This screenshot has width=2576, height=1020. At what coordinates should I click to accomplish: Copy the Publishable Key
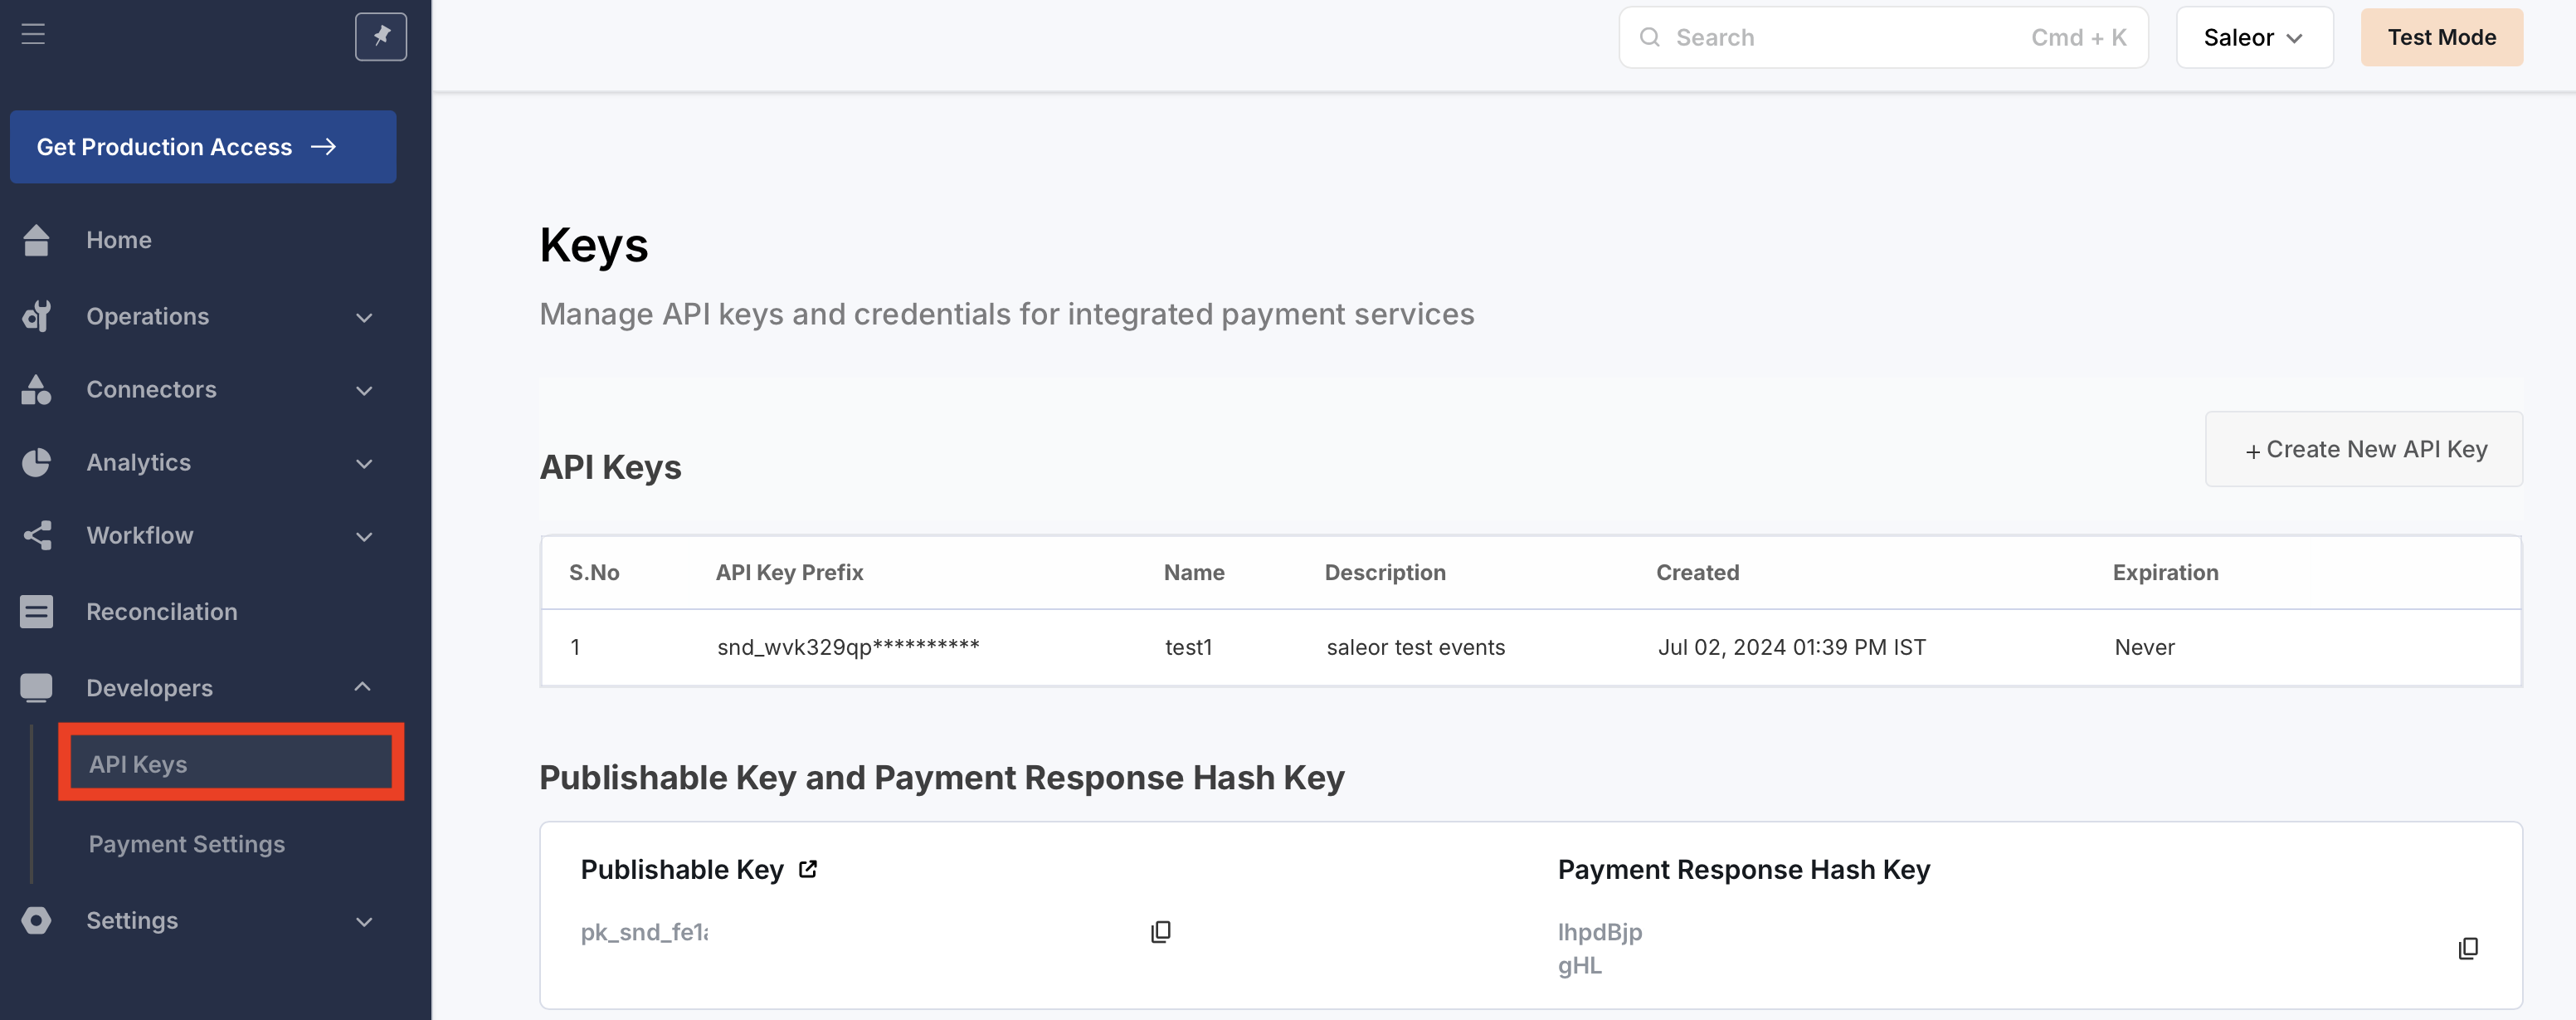[1160, 932]
